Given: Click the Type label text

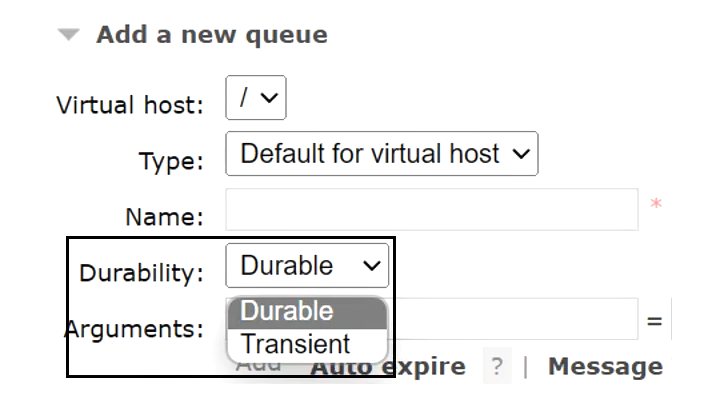Looking at the screenshot, I should point(171,161).
